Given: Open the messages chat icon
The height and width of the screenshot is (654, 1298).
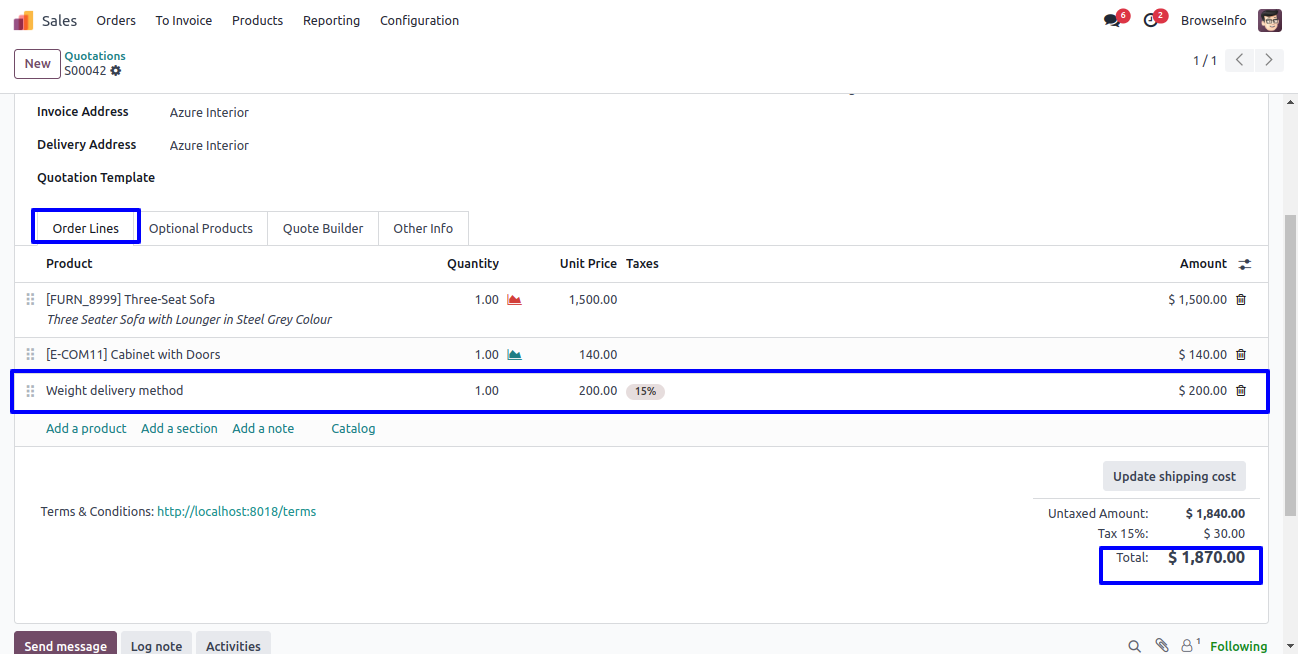Looking at the screenshot, I should click(1112, 21).
